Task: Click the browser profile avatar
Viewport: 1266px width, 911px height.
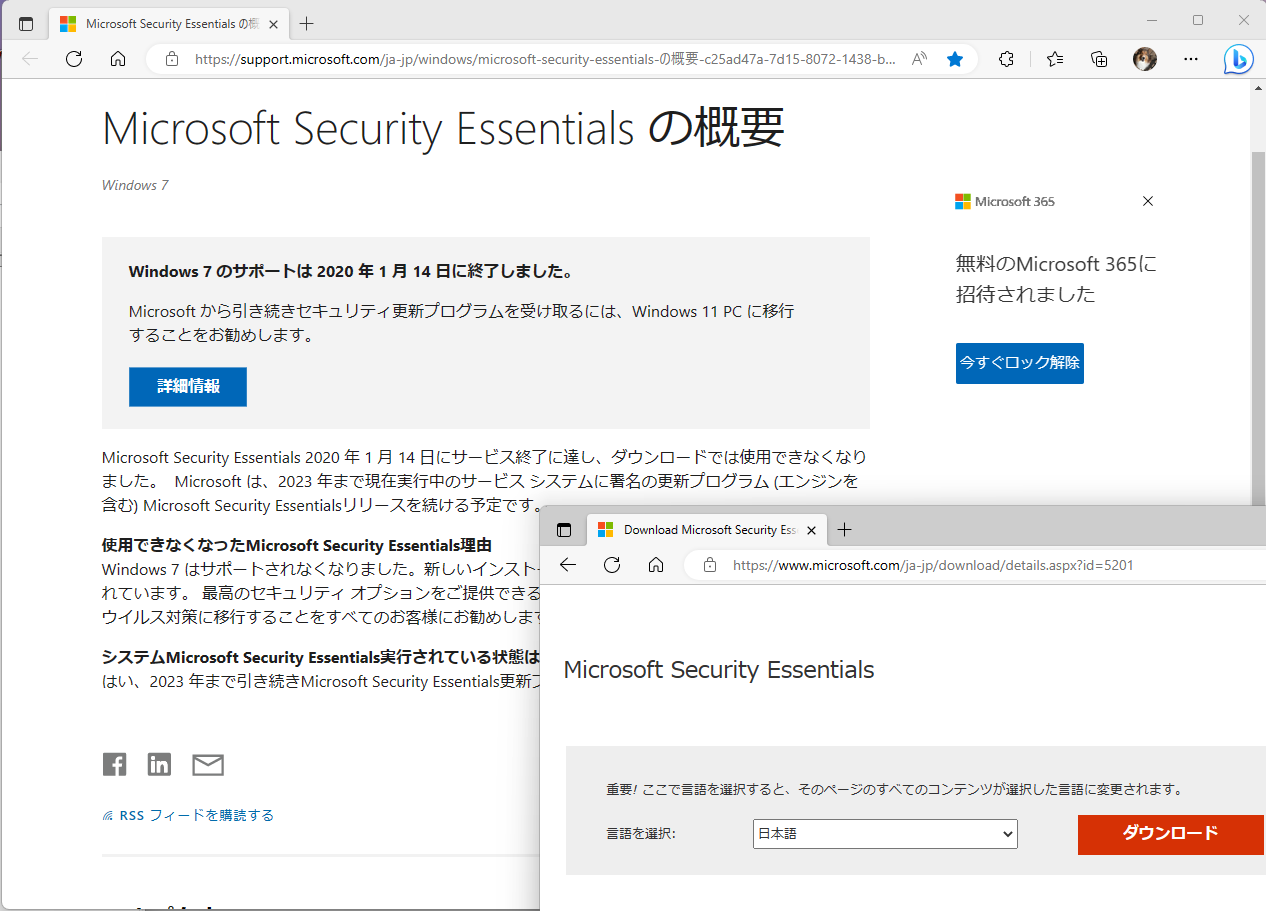Action: pyautogui.click(x=1144, y=59)
